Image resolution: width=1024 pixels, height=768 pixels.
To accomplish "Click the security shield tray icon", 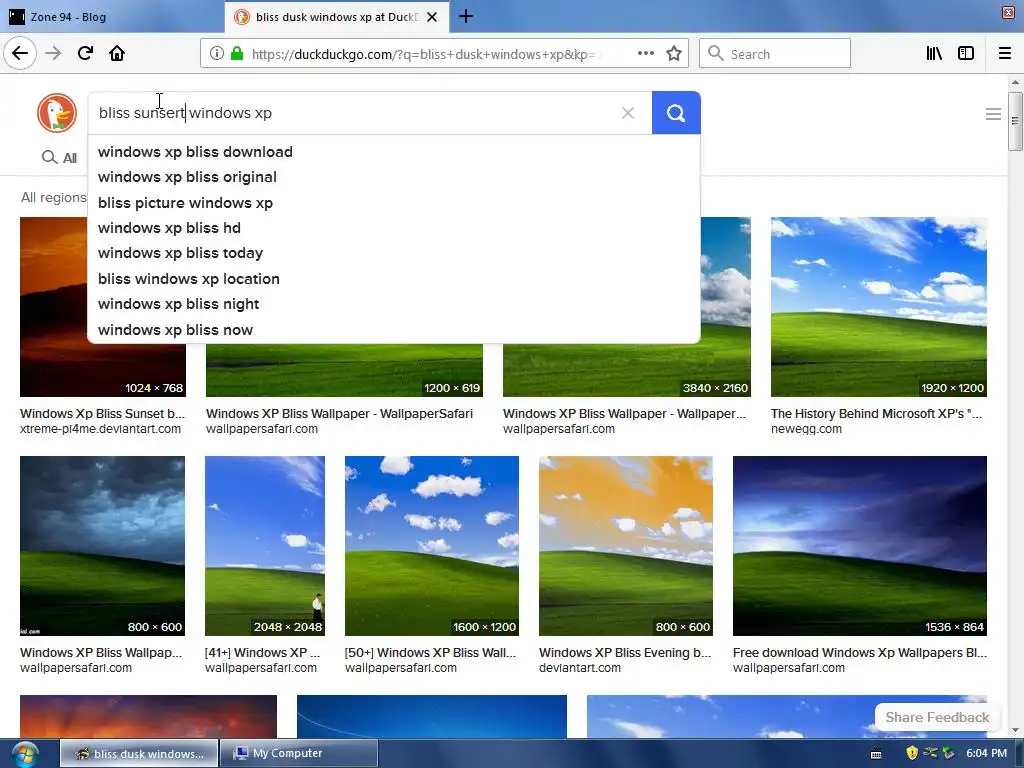I will 912,753.
